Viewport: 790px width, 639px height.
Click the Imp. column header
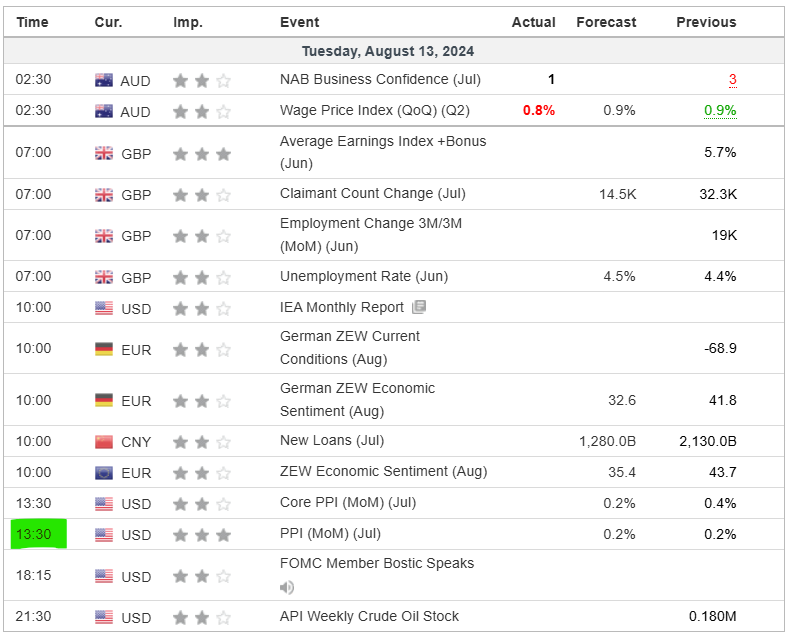(187, 22)
